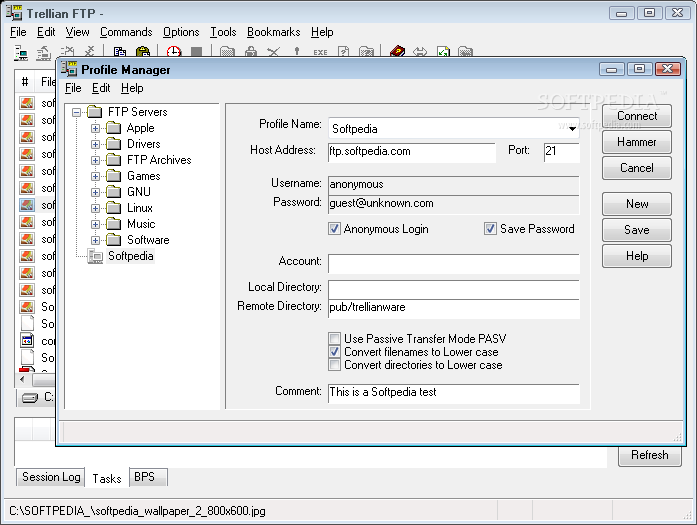Switch to the BPS tab
This screenshot has height=525, width=697.
[x=148, y=477]
